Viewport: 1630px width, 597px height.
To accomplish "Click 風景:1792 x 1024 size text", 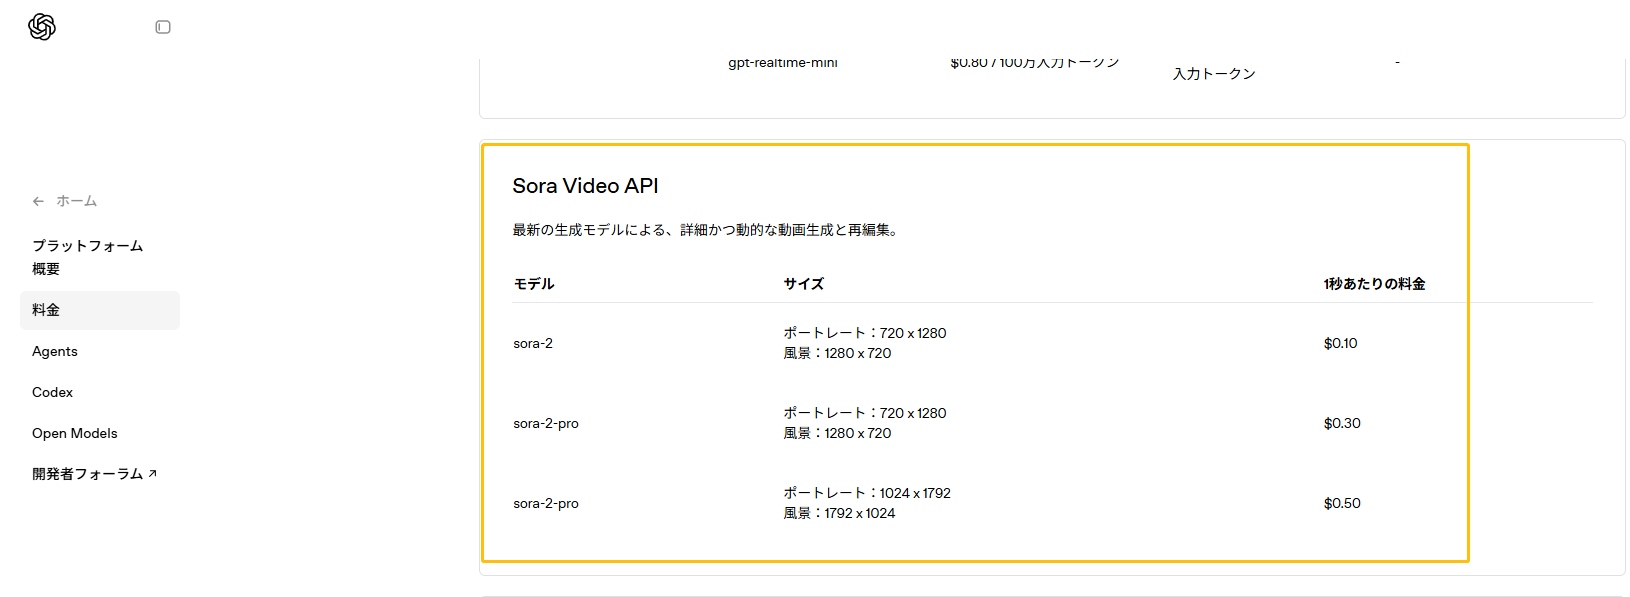I will 839,513.
